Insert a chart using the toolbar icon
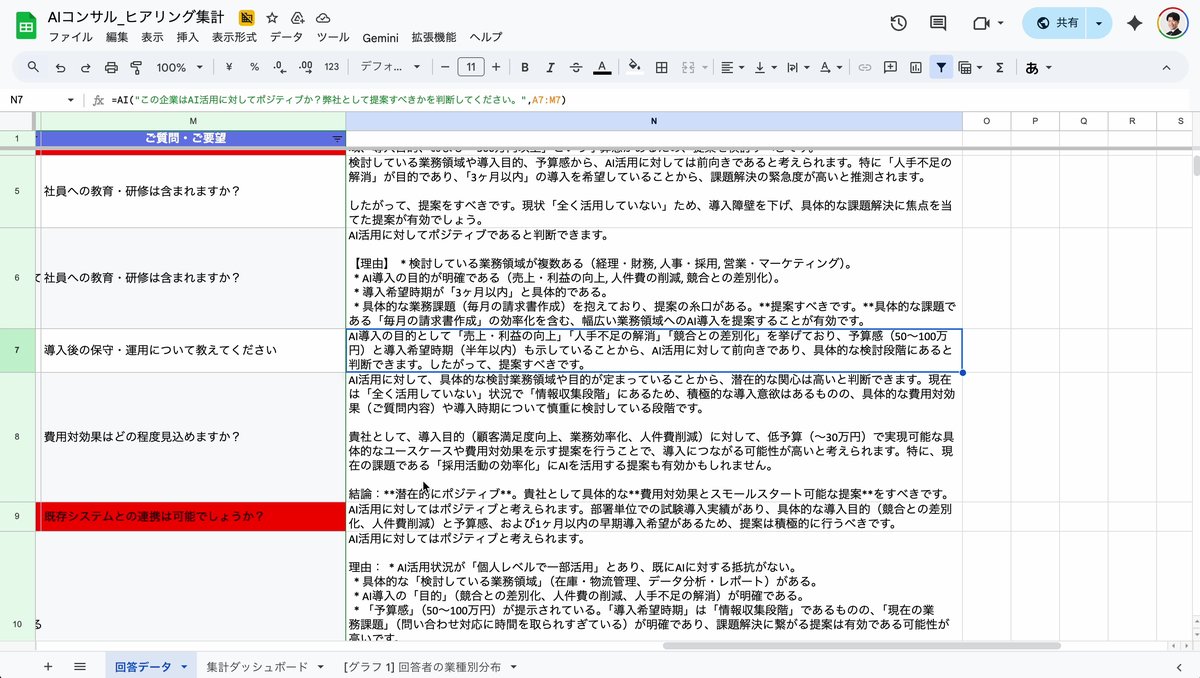Viewport: 1200px width, 678px height. [916, 67]
